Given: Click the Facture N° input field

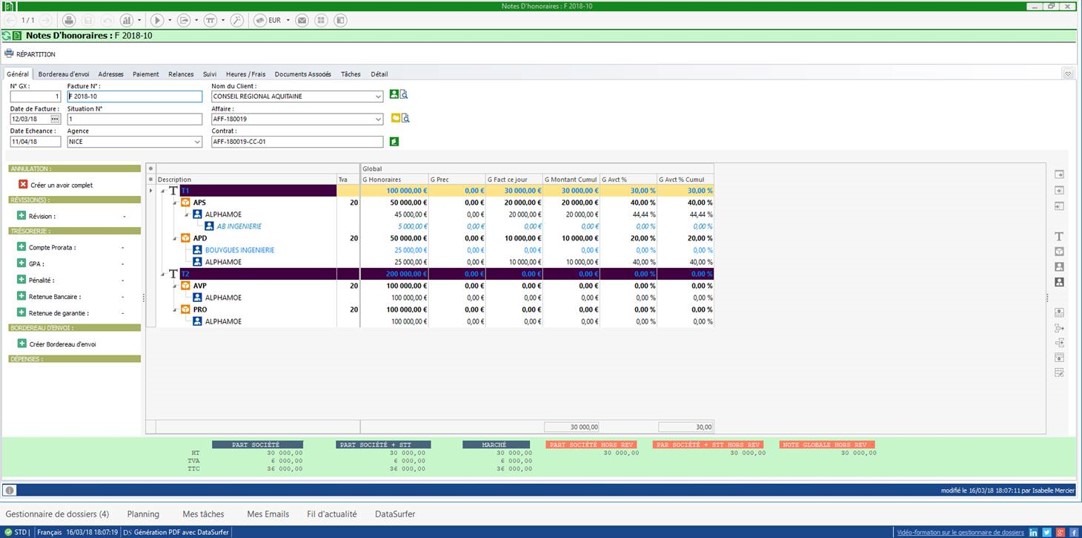Looking at the screenshot, I should click(135, 97).
